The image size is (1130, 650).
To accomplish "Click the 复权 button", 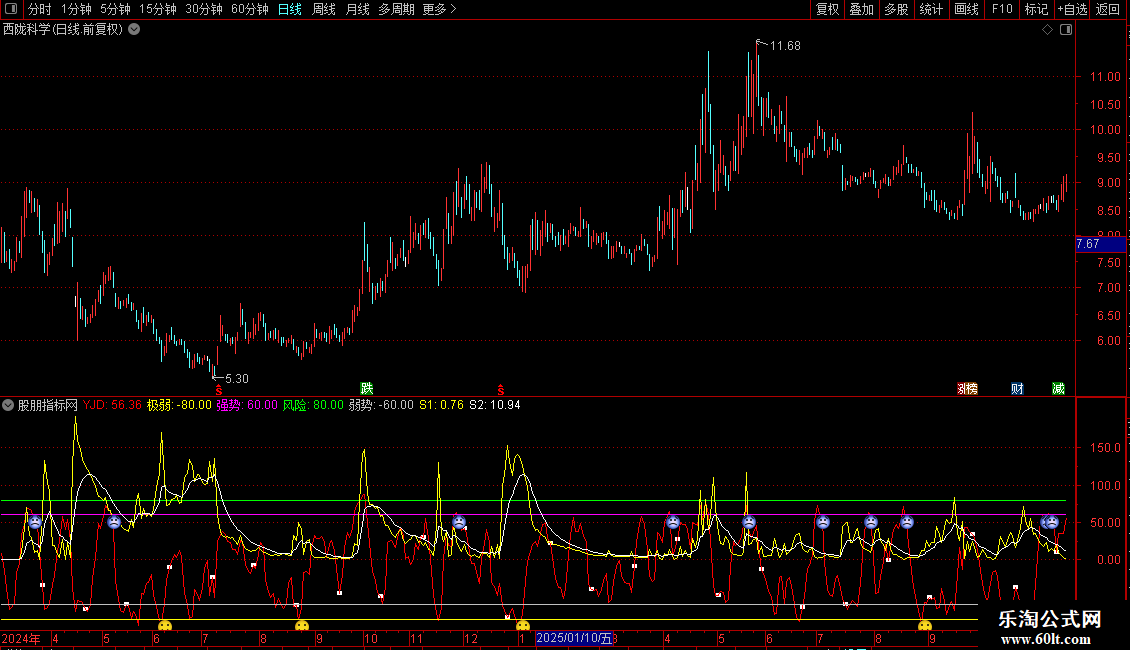I will [x=827, y=9].
